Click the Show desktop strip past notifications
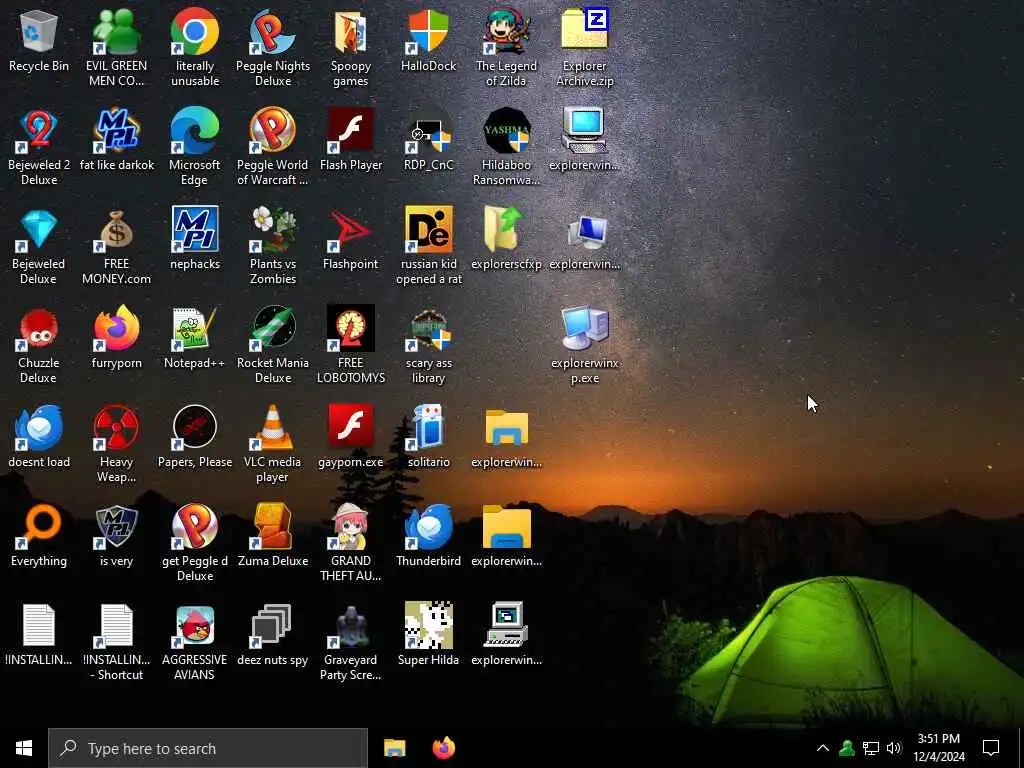 tap(1021, 748)
